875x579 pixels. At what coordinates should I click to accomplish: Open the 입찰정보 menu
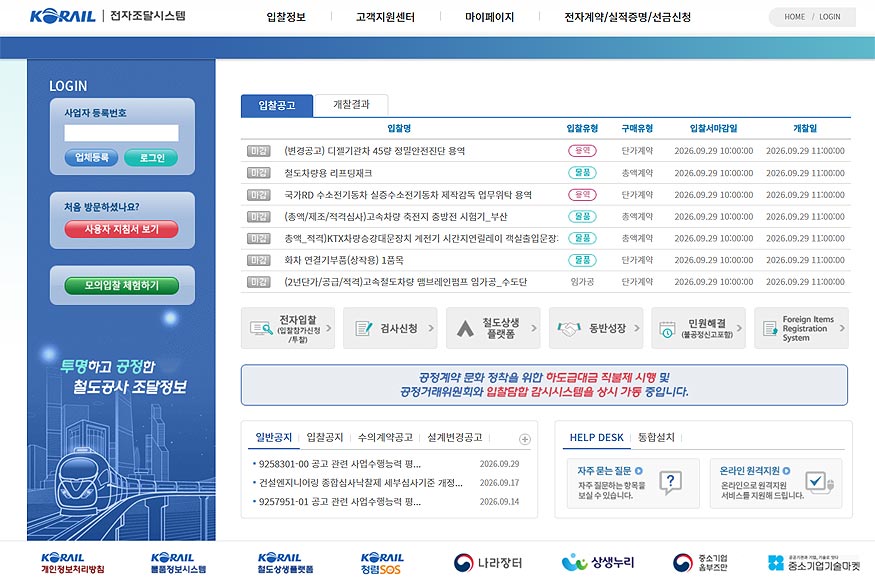pos(286,17)
